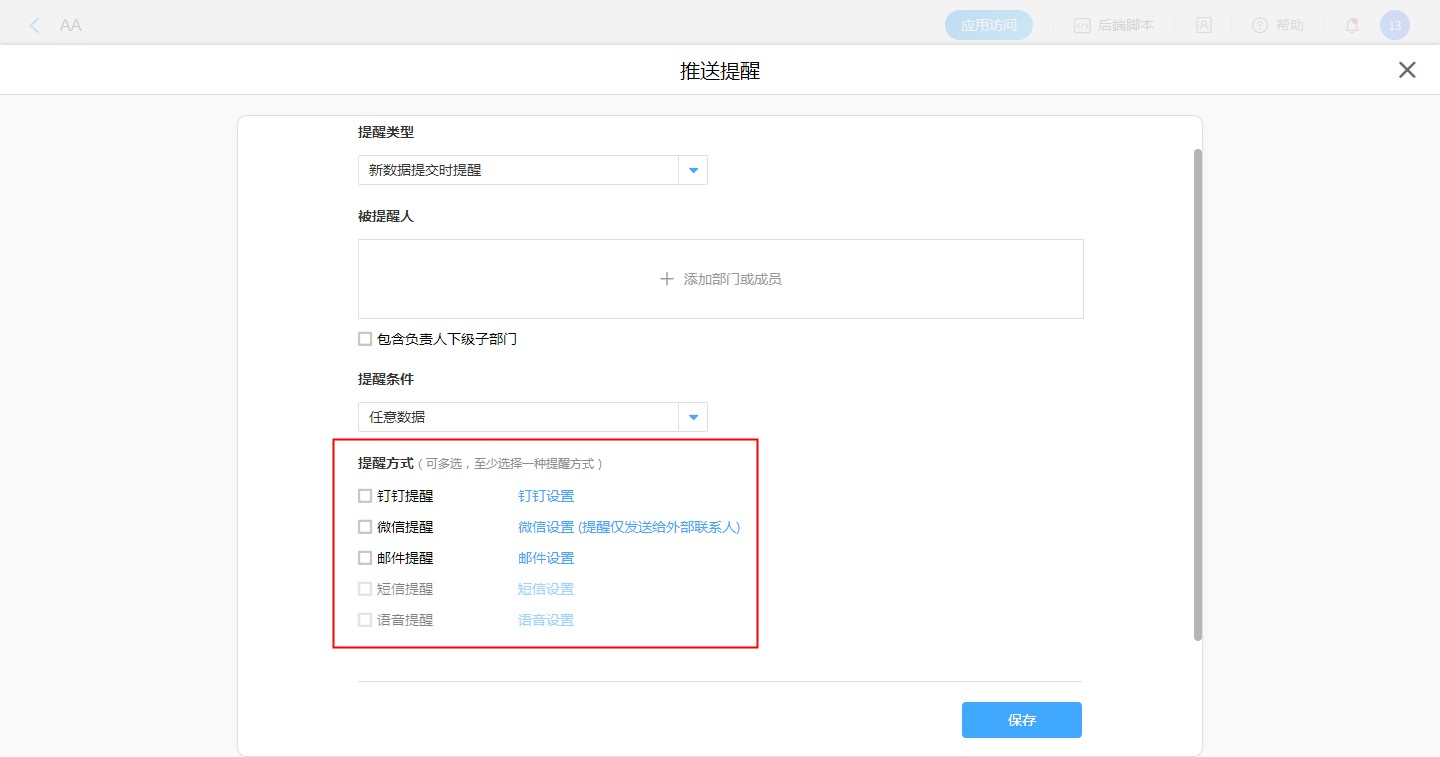This screenshot has width=1440, height=757.
Task: Check the 邮件提醒 option
Action: point(365,558)
